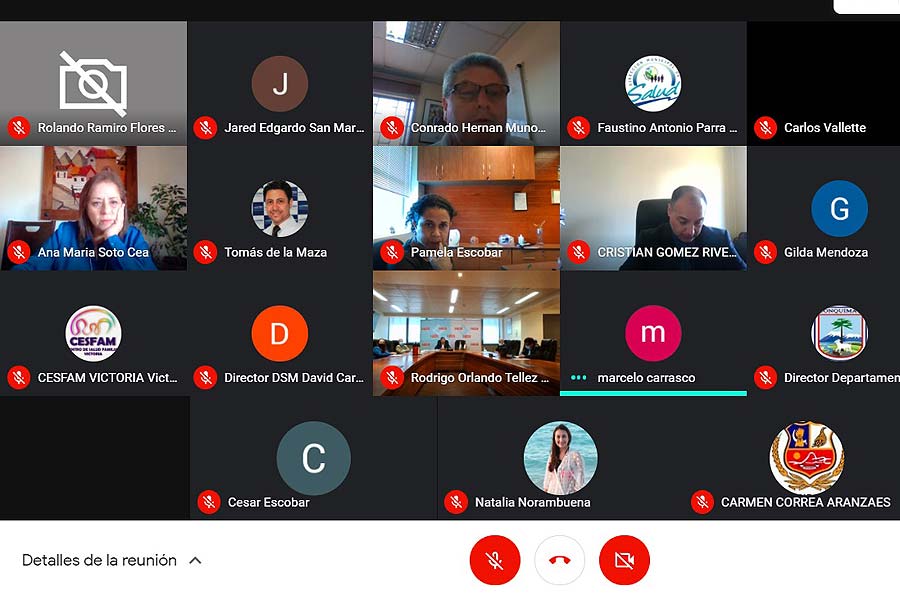The width and height of the screenshot is (900, 600).
Task: Click the pink m avatar of marcelo carrasco
Action: click(653, 333)
